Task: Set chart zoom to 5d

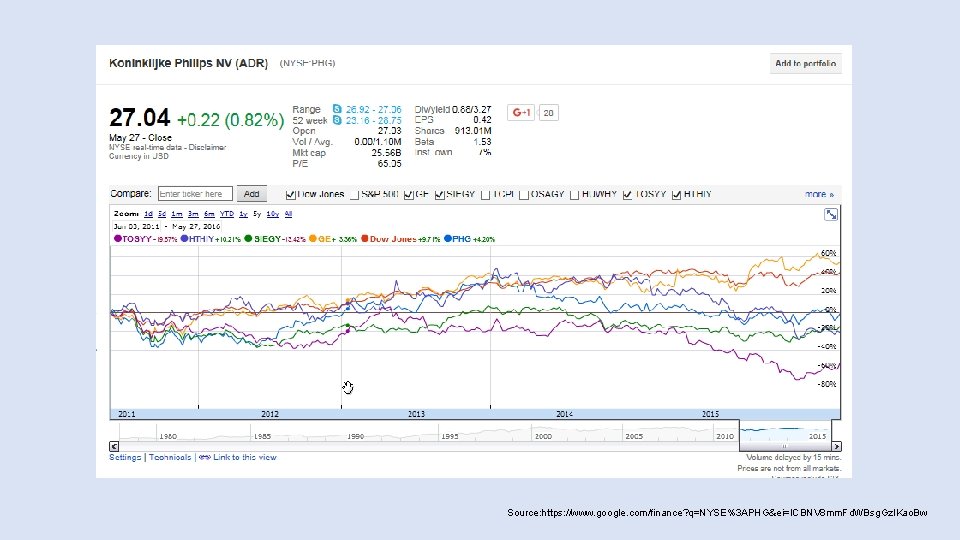Action: point(162,214)
